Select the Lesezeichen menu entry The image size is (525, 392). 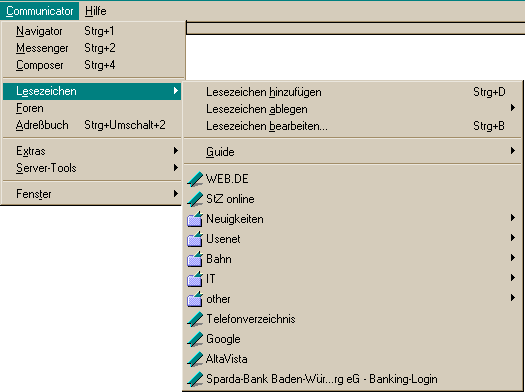[92, 91]
